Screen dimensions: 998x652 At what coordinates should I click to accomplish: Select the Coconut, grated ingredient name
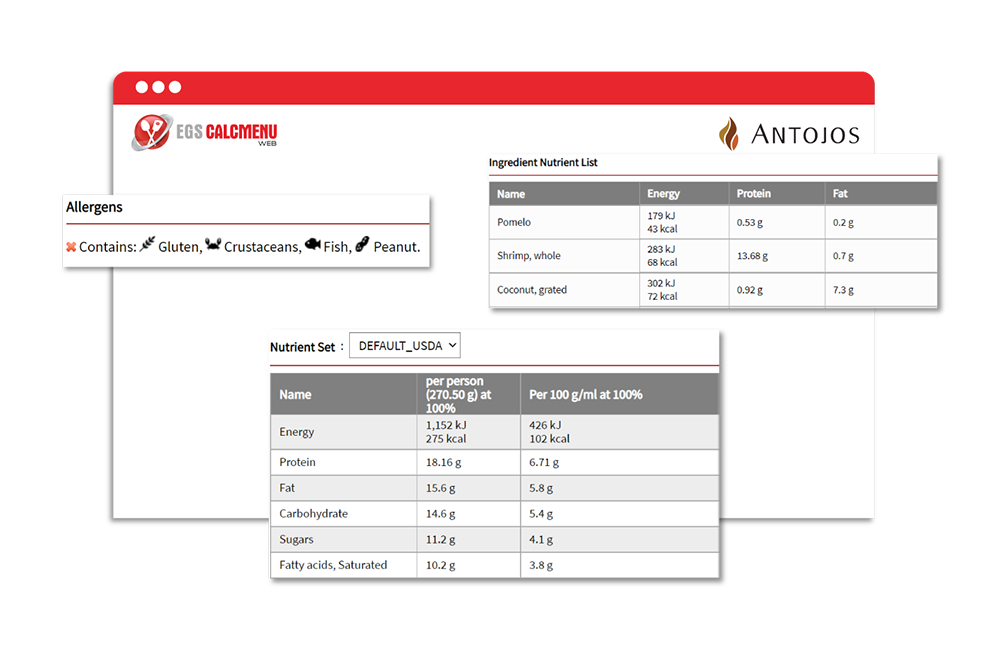tap(532, 290)
